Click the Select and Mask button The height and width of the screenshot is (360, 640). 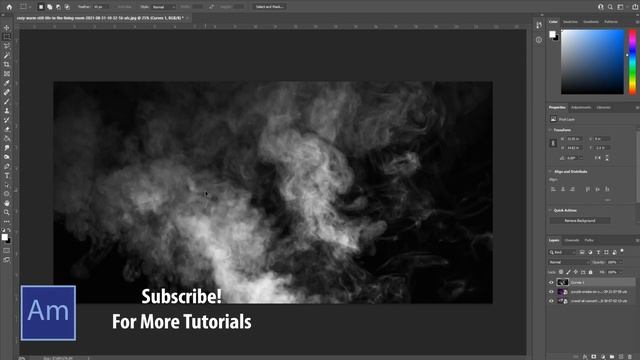click(x=269, y=7)
